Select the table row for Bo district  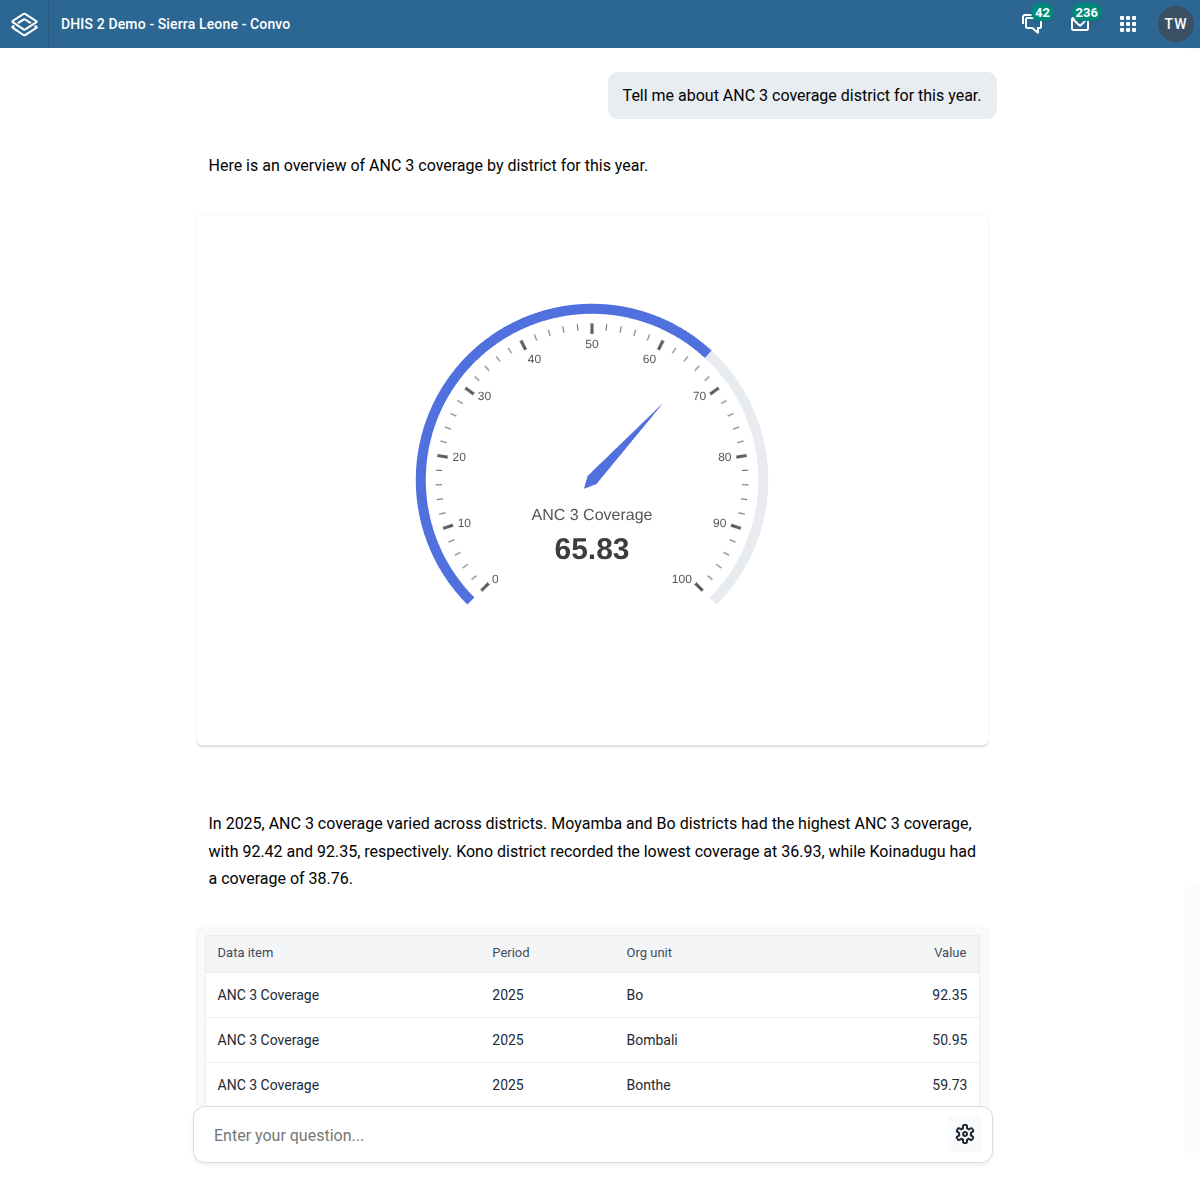(592, 995)
